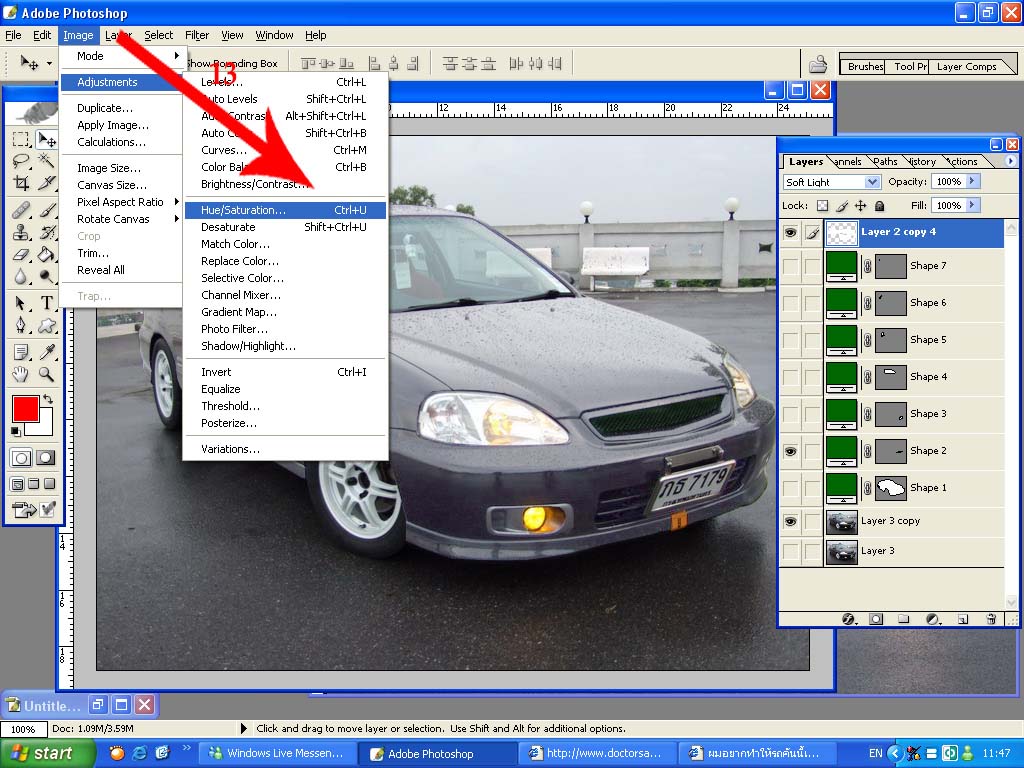Screen dimensions: 1024x768
Task: Switch to the Paths tab
Action: pos(885,161)
